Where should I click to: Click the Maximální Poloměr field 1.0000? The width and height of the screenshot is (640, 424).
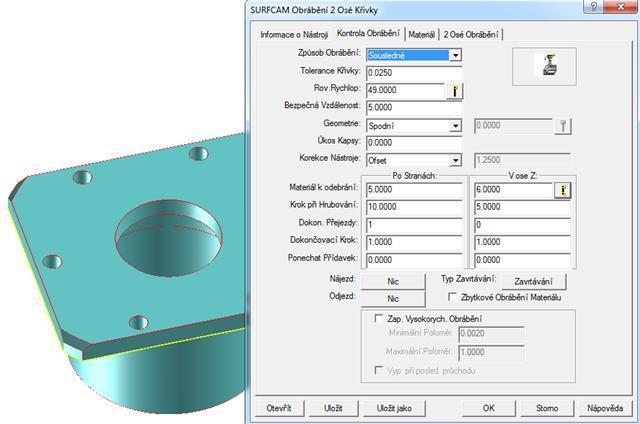[491, 352]
